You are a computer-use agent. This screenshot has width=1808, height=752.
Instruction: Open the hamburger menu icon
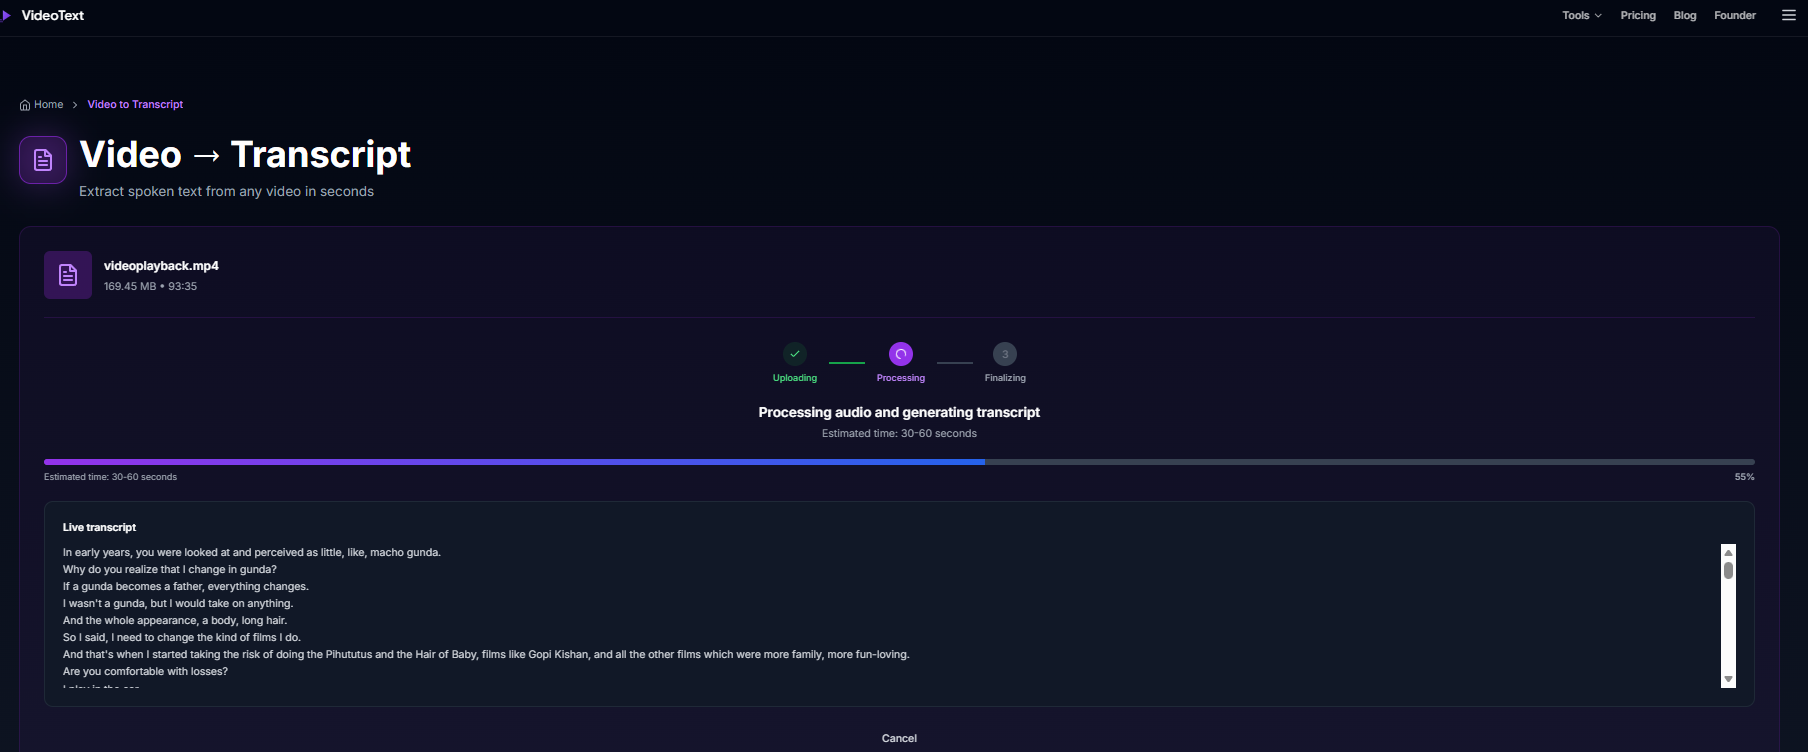point(1788,15)
